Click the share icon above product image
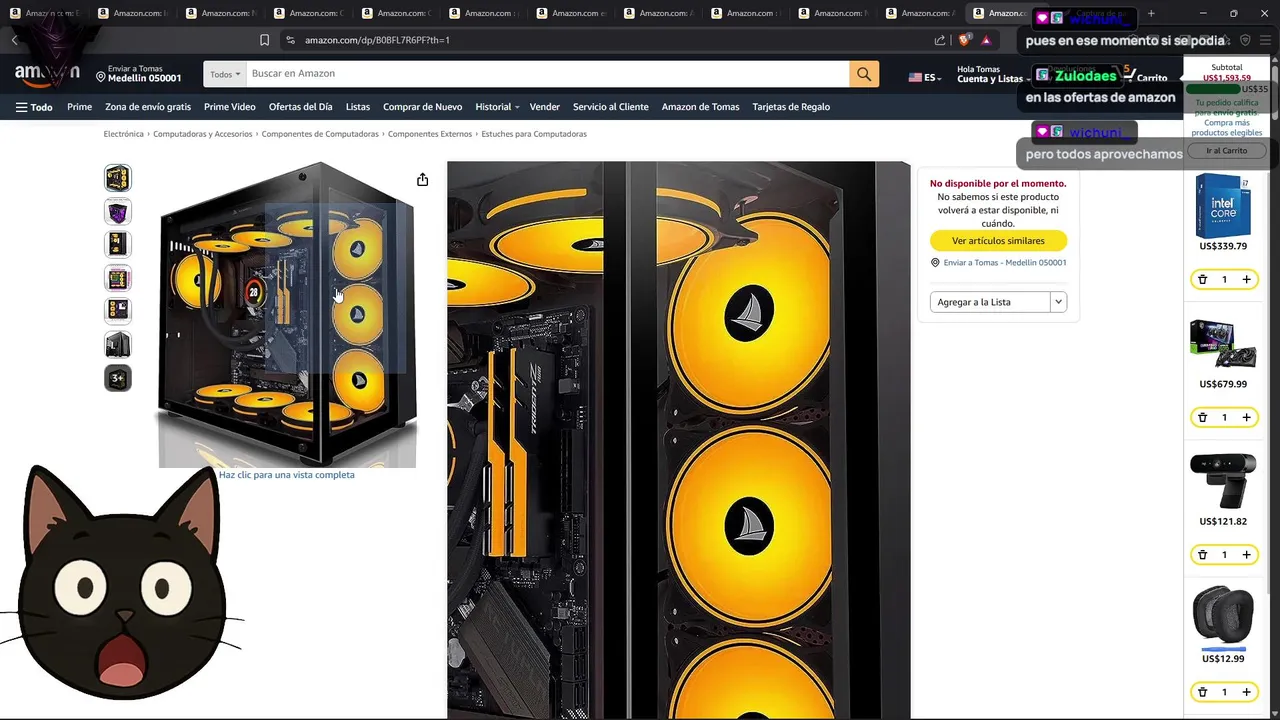Screen dimensions: 1280x720 tap(422, 179)
